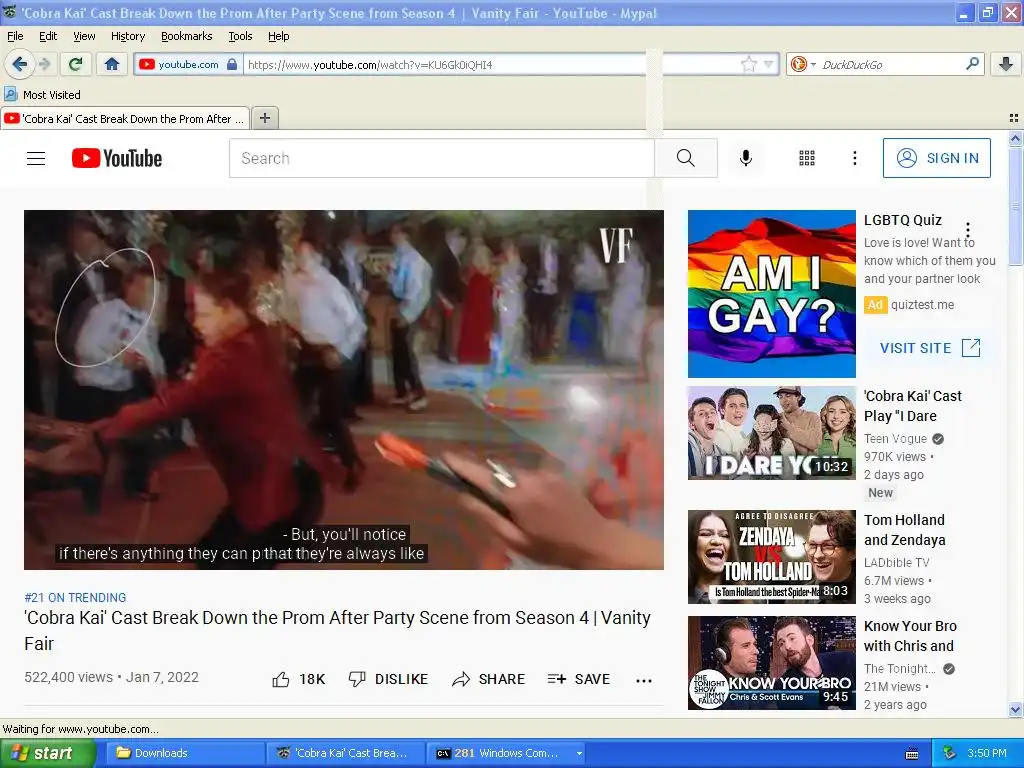Screen dimensions: 1024x768
Task: Reload the current page
Action: coord(76,64)
